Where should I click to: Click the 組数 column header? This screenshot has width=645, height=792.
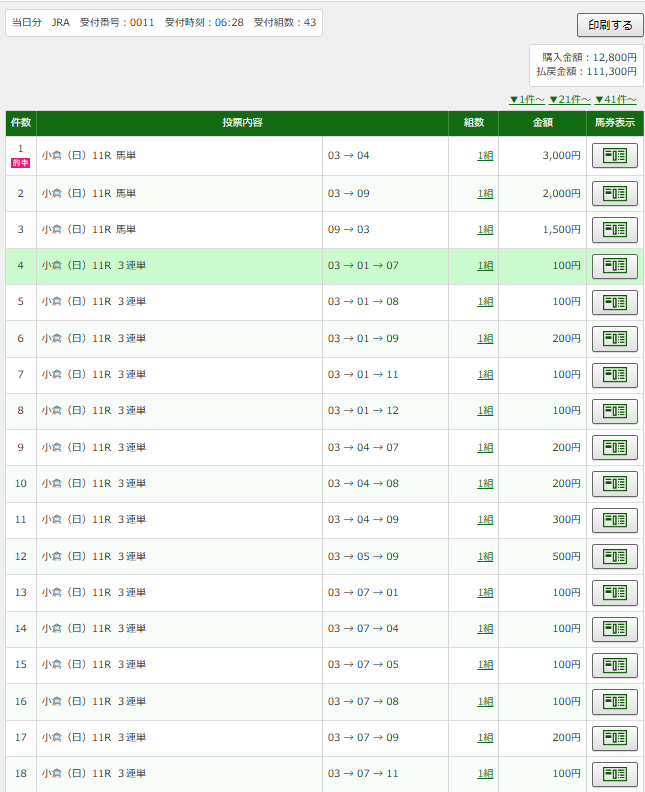pyautogui.click(x=474, y=123)
